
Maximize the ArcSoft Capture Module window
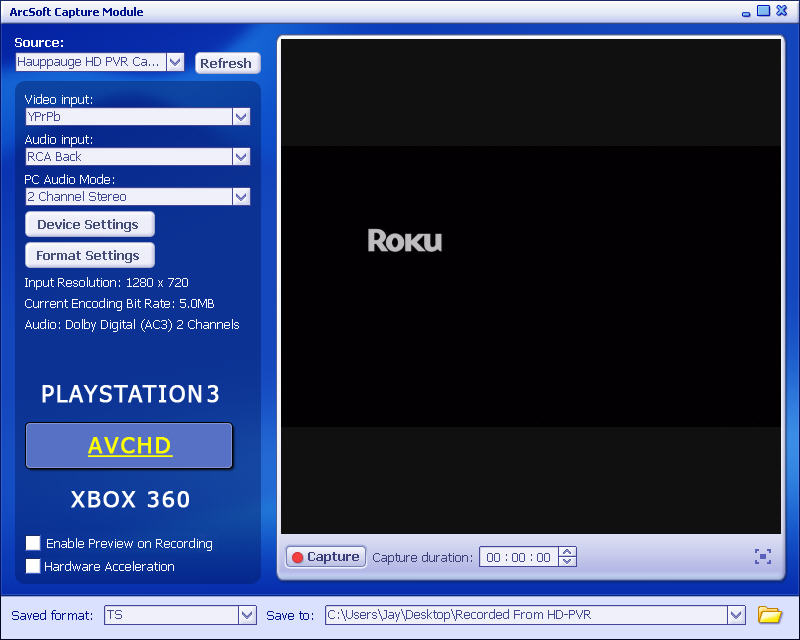[763, 11]
